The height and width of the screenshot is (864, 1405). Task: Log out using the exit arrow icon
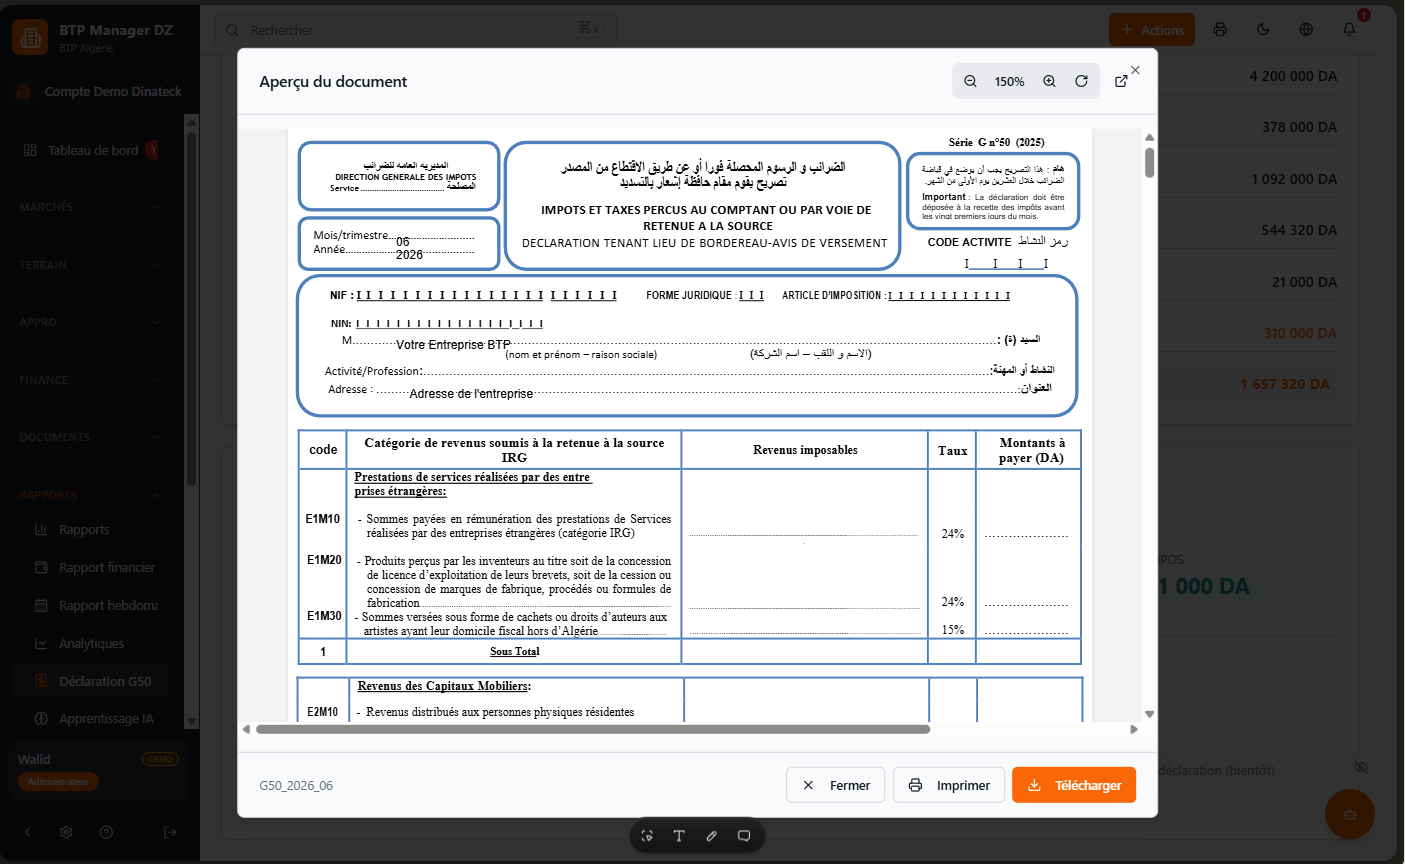pyautogui.click(x=170, y=832)
